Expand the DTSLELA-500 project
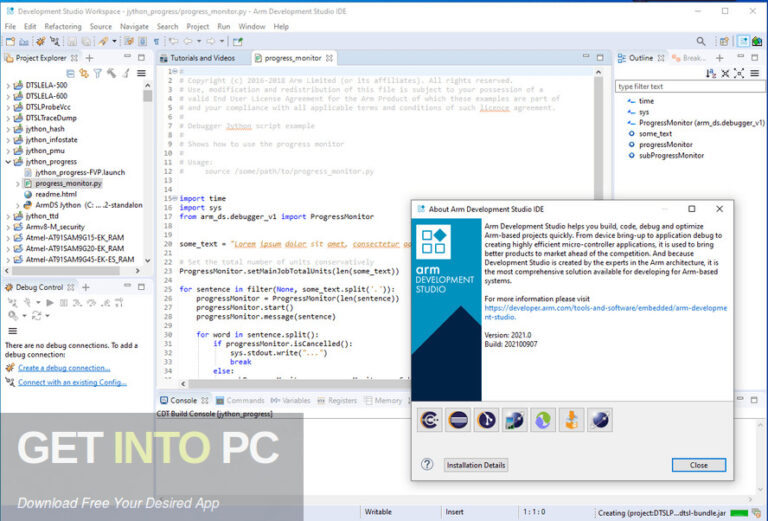Image resolution: width=768 pixels, height=521 pixels. click(8, 85)
